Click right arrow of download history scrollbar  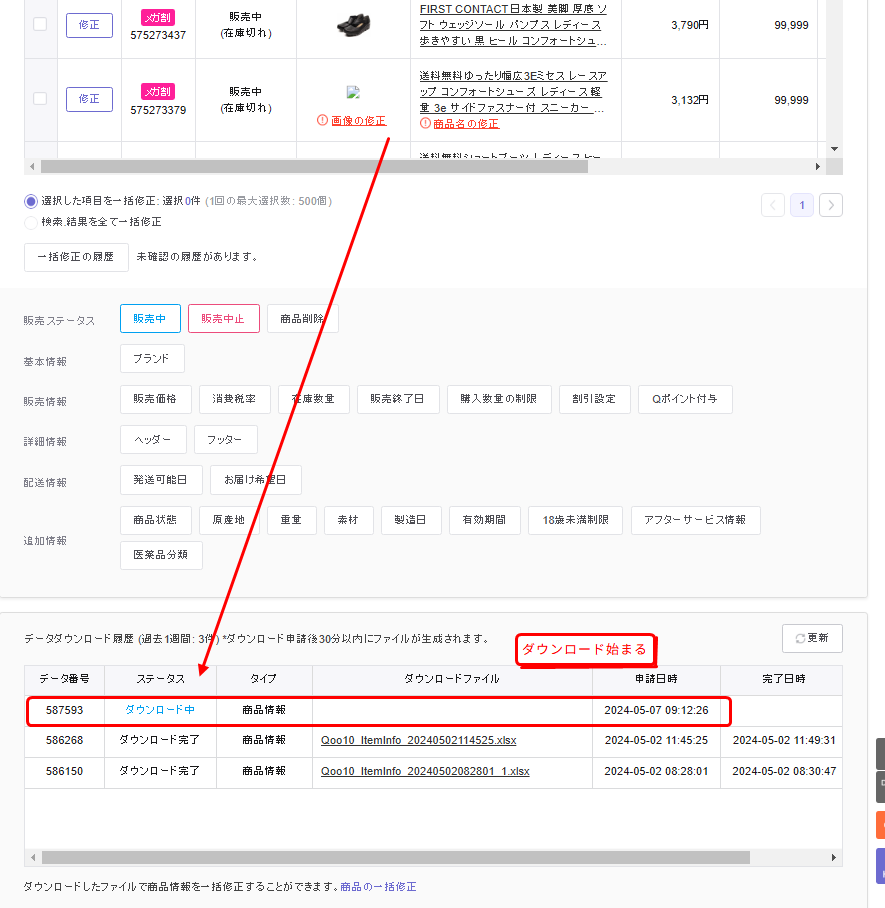coord(833,858)
